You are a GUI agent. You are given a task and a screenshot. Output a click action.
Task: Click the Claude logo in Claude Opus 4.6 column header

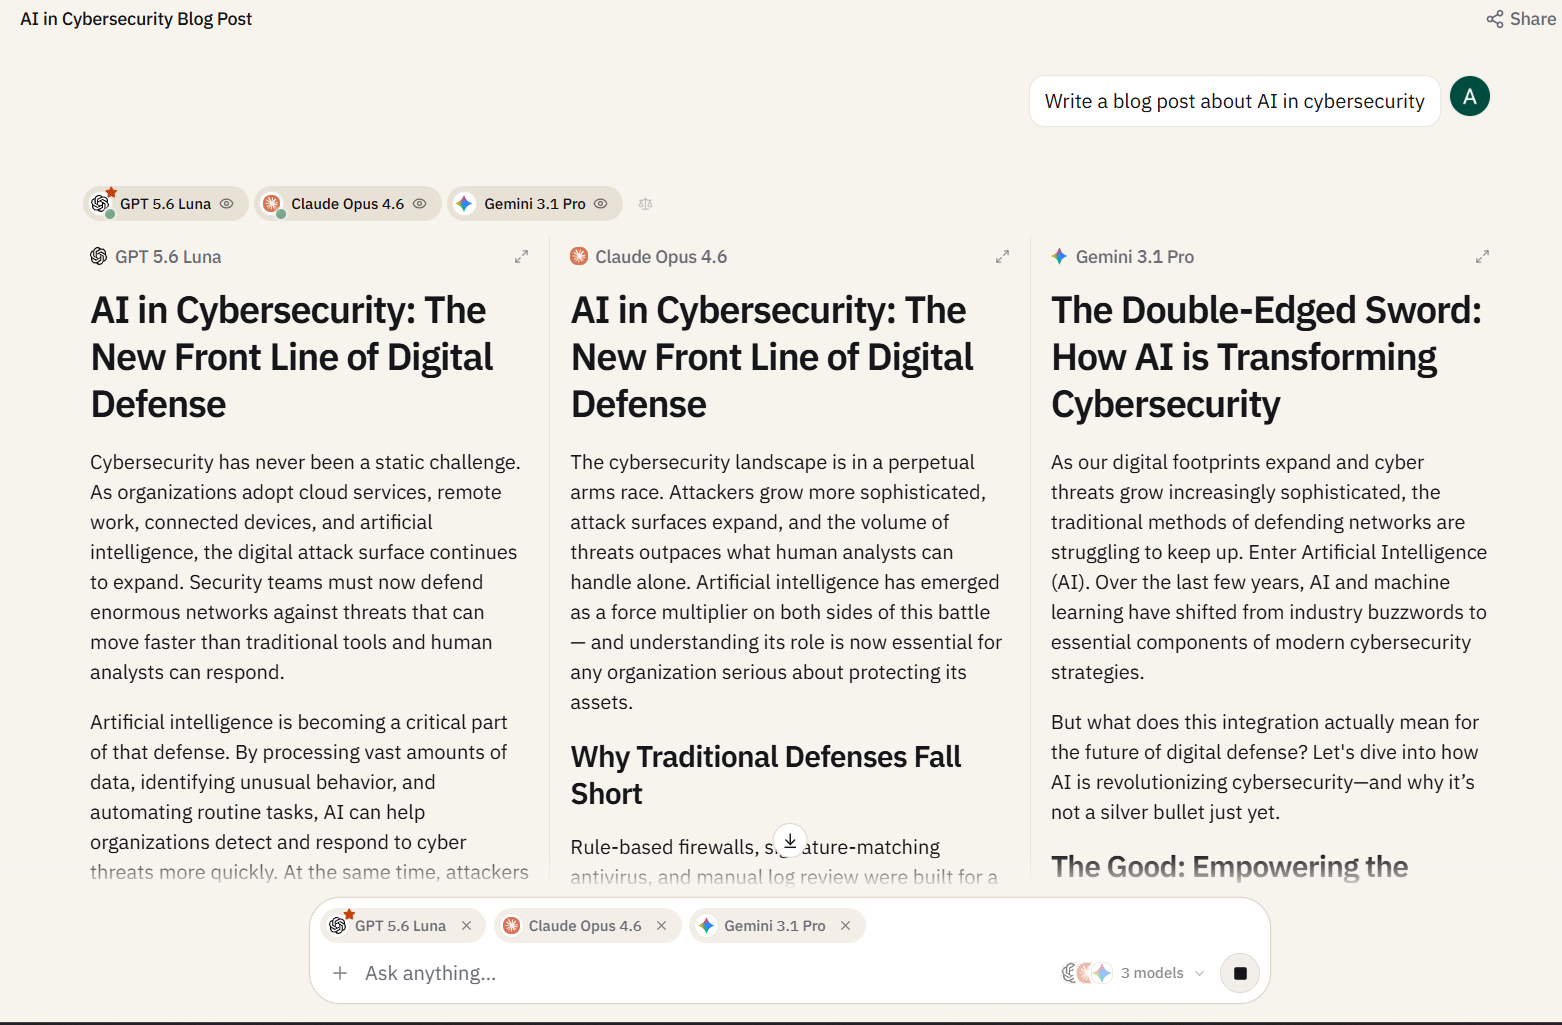coord(579,257)
